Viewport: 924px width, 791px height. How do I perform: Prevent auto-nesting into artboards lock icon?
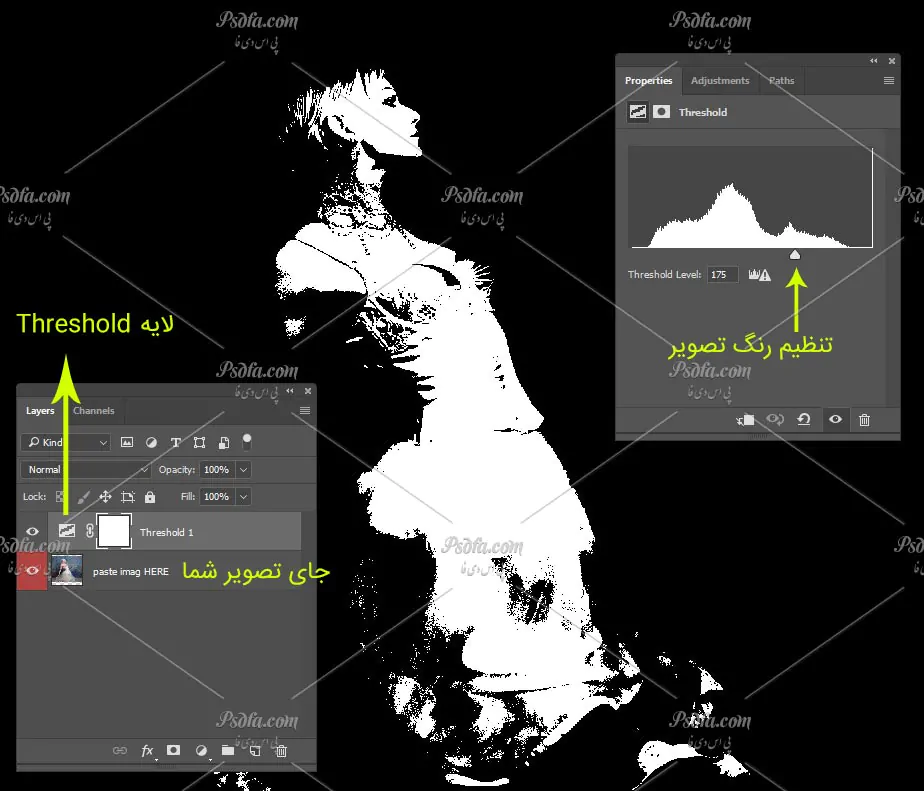(x=127, y=497)
